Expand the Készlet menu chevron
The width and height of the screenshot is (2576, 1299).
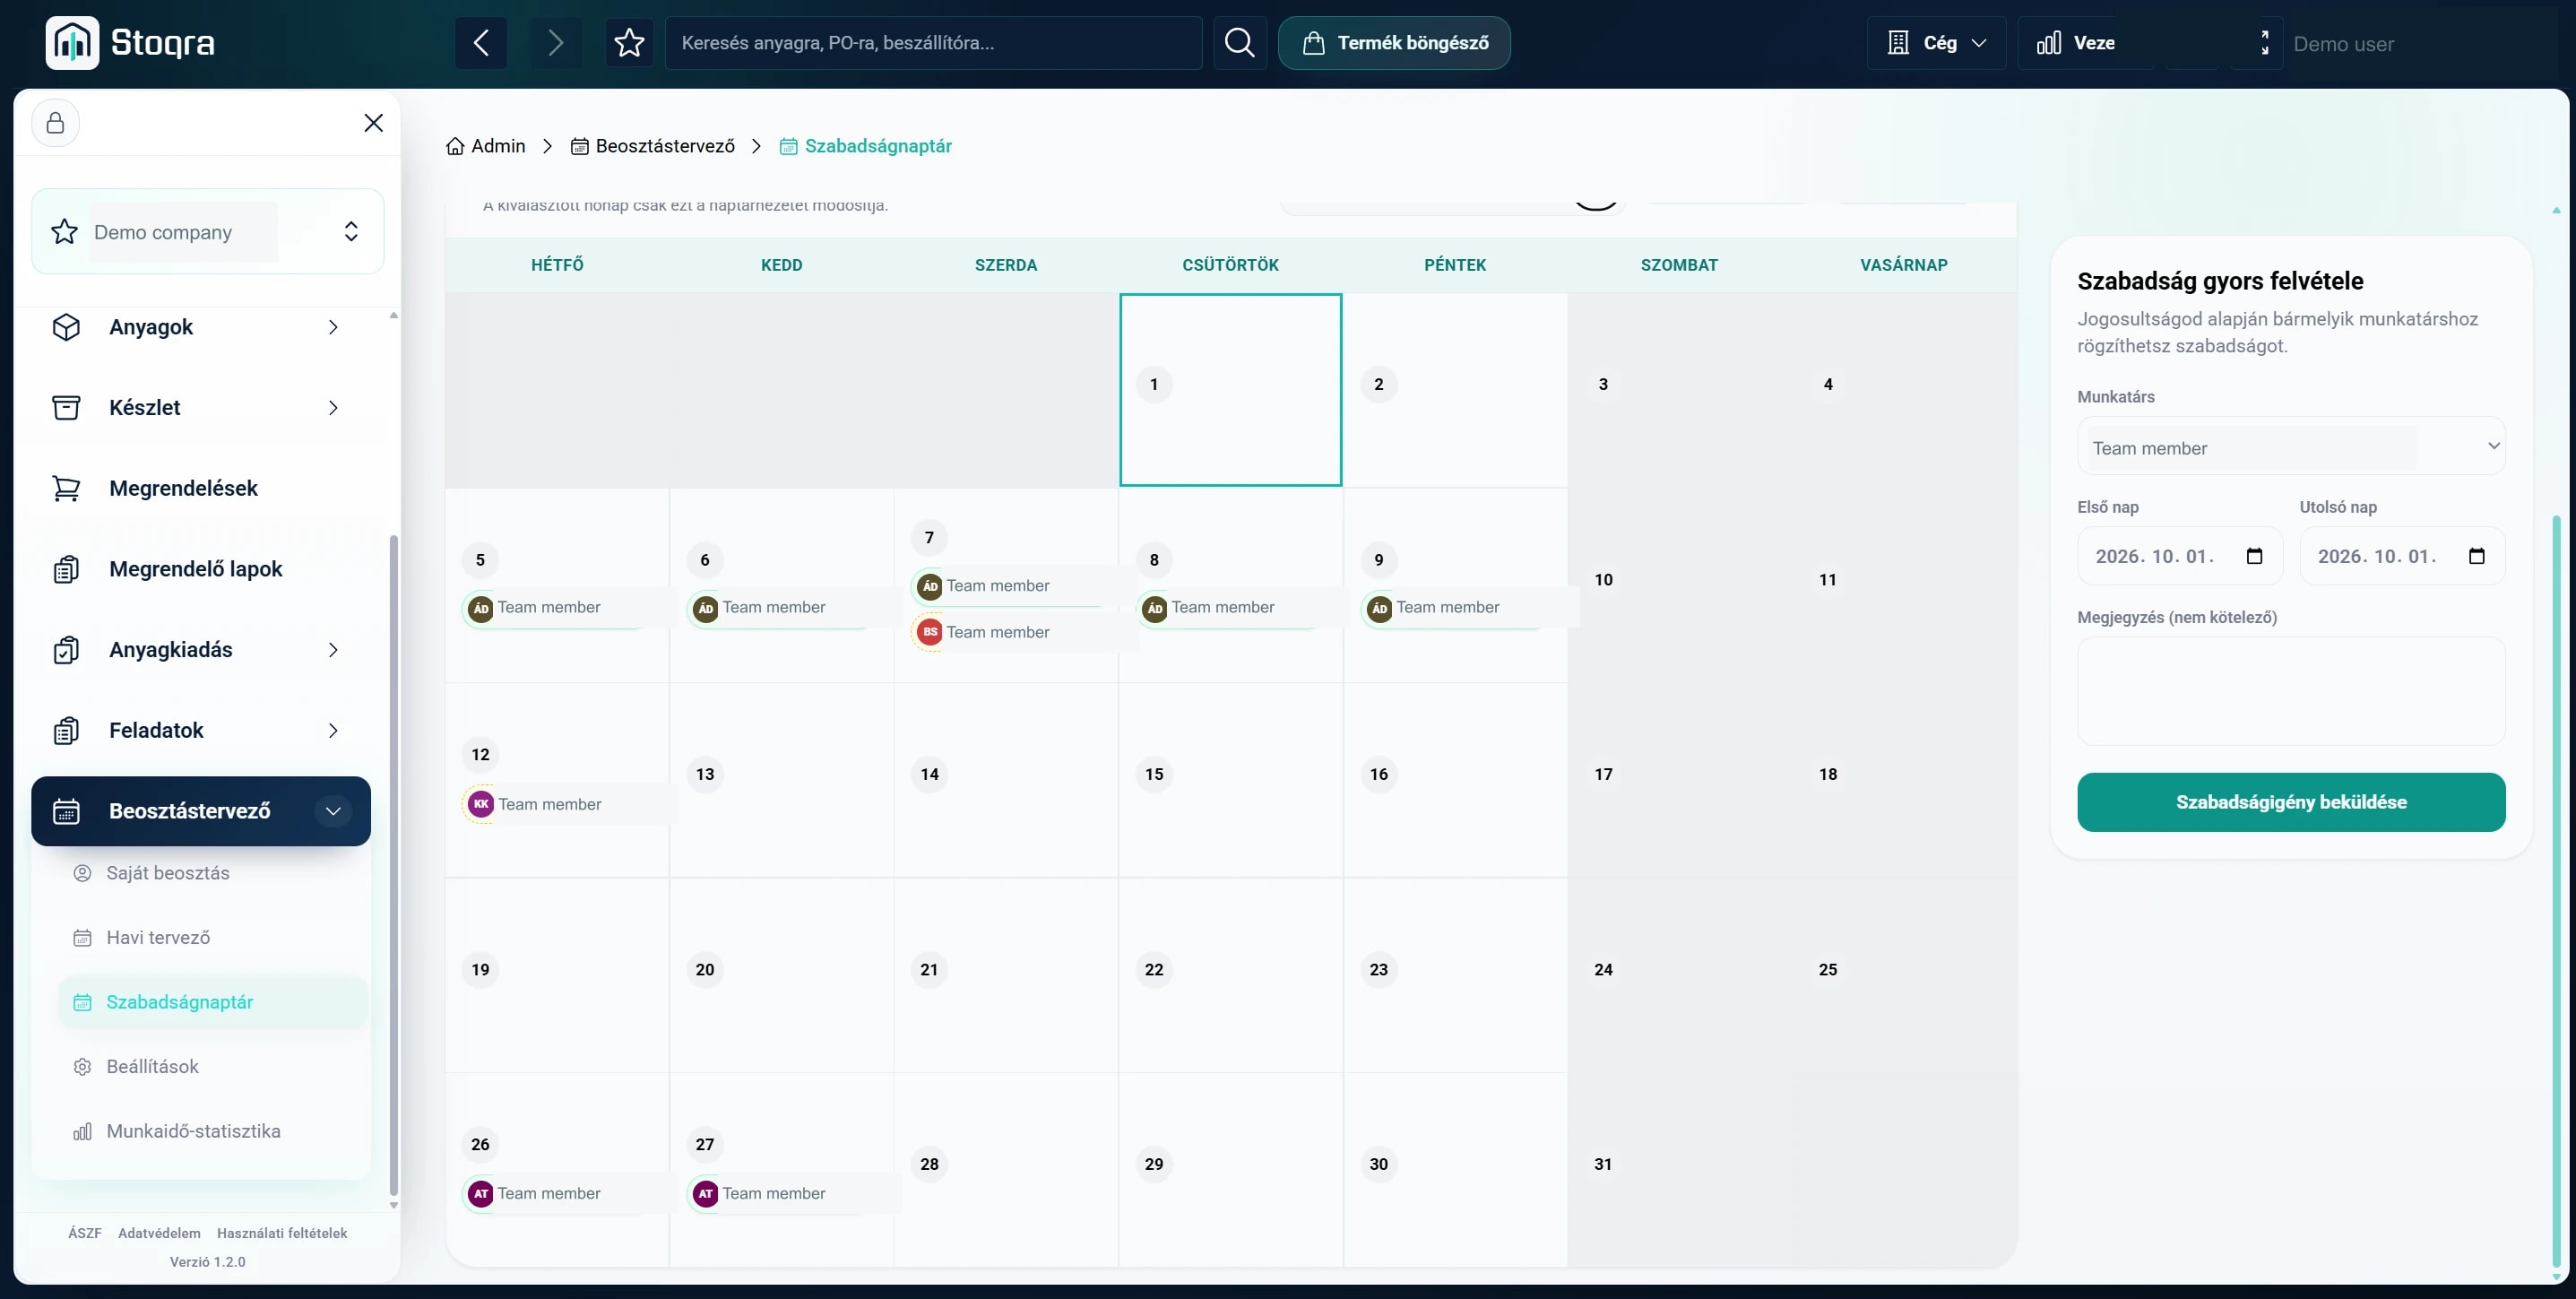point(333,408)
